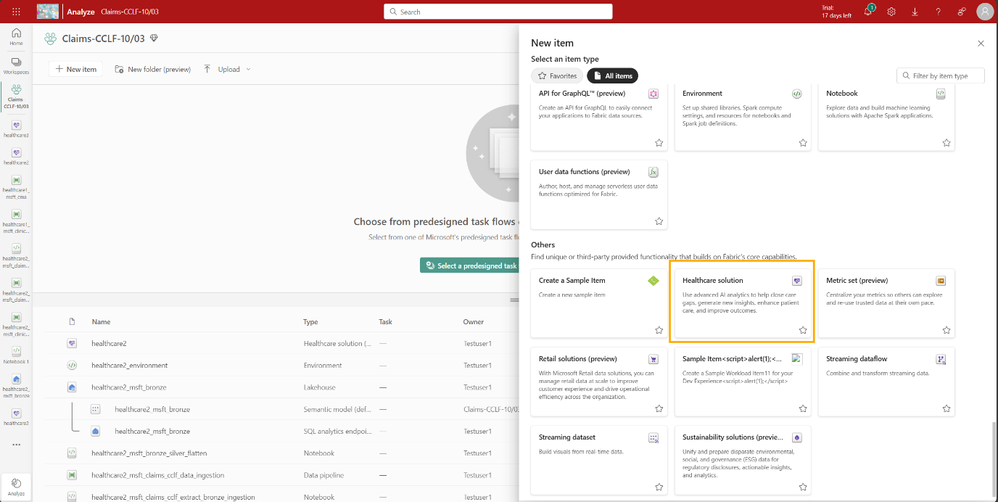Open healthcare2_environment in list
This screenshot has width=998, height=502.
pos(129,365)
